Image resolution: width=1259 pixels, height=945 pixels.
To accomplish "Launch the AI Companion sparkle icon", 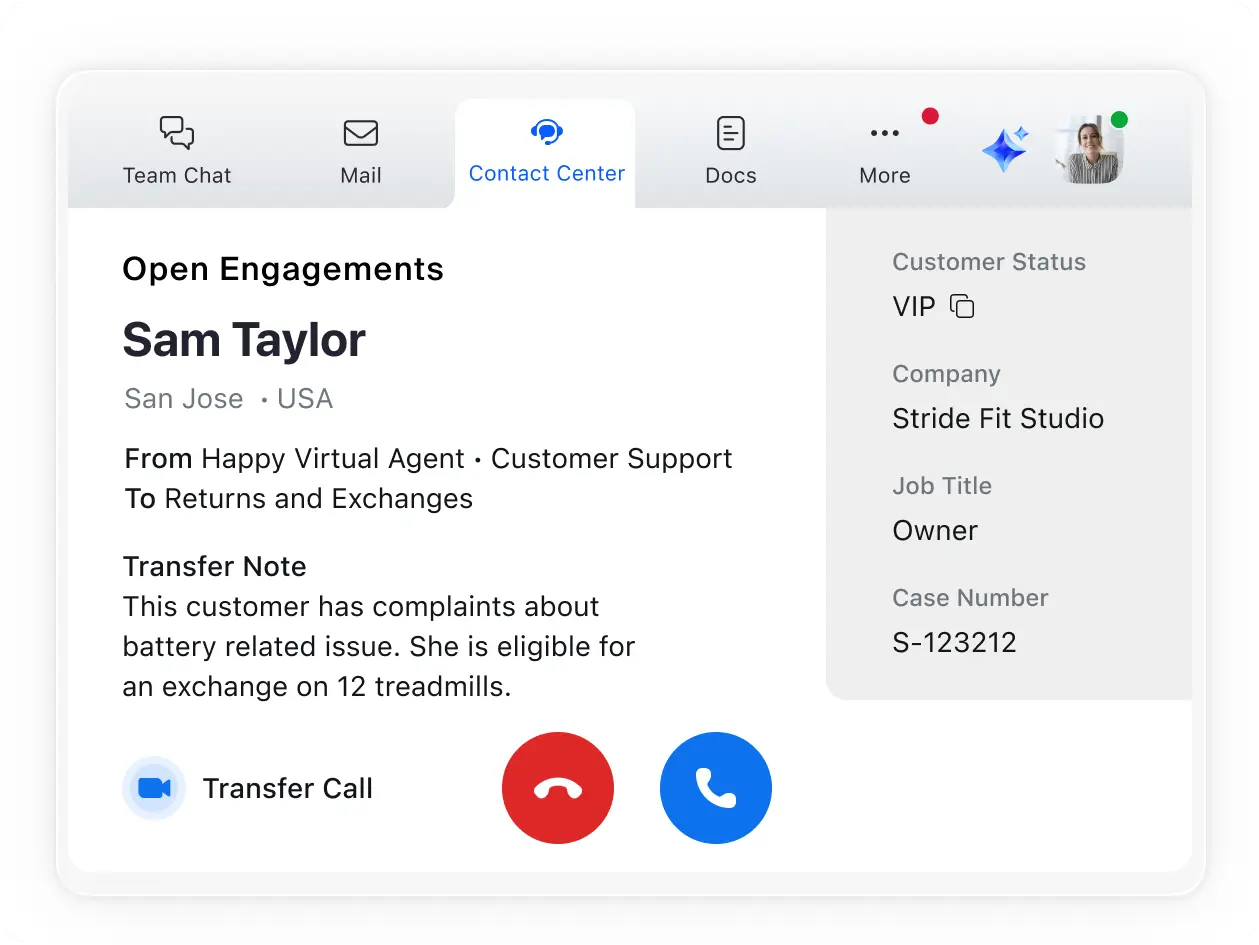I will coord(1005,150).
